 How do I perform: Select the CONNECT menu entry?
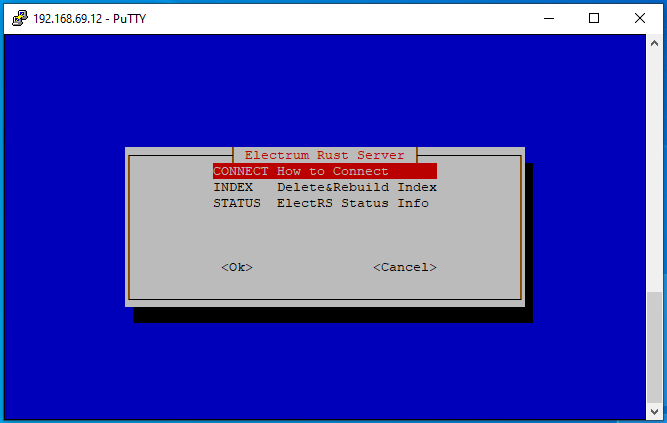[325, 171]
